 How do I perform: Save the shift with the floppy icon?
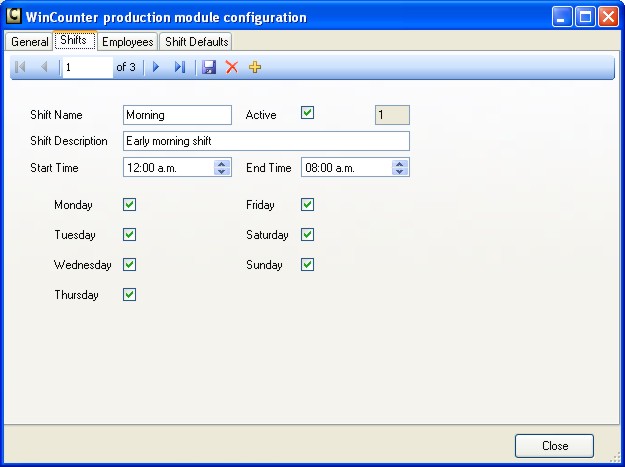209,67
